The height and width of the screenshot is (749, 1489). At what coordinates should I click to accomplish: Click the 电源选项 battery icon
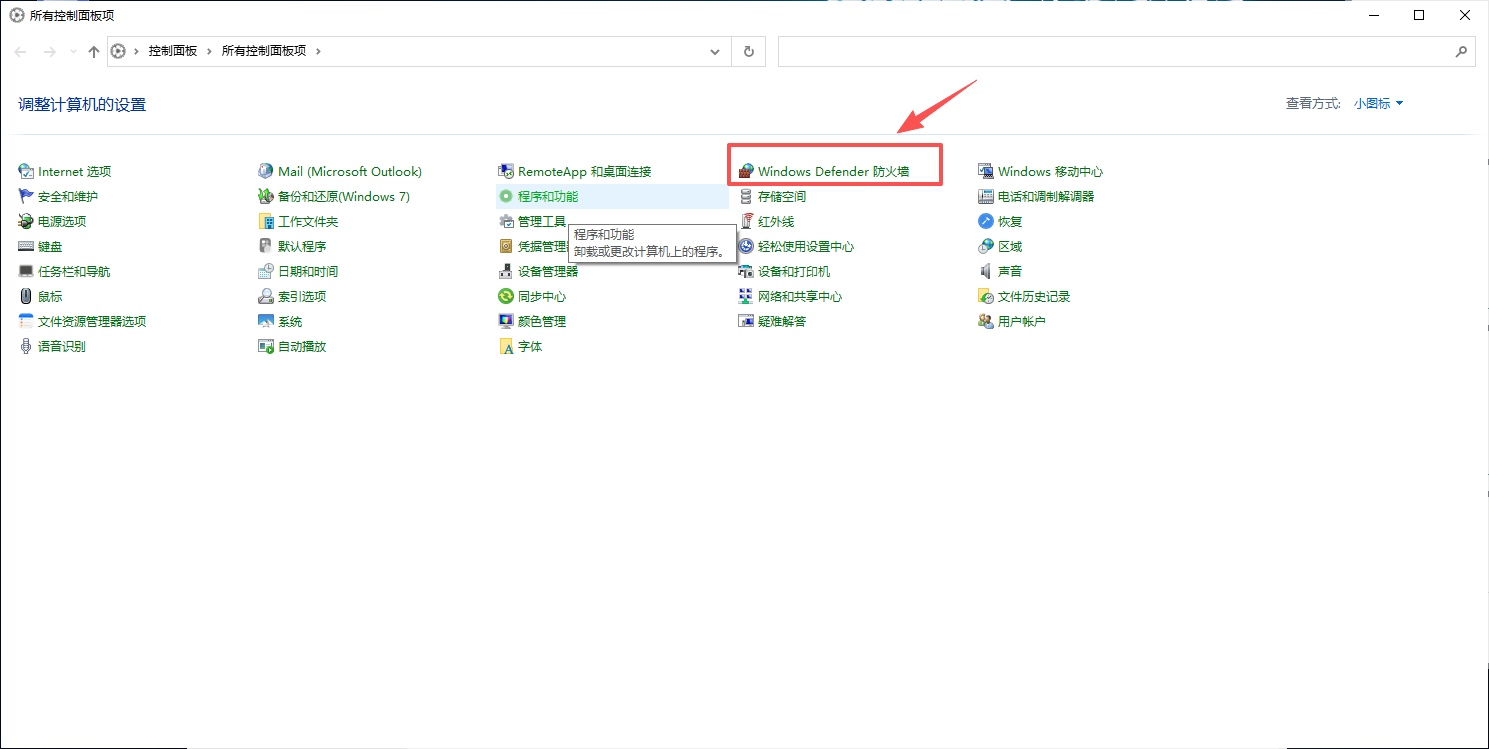26,221
